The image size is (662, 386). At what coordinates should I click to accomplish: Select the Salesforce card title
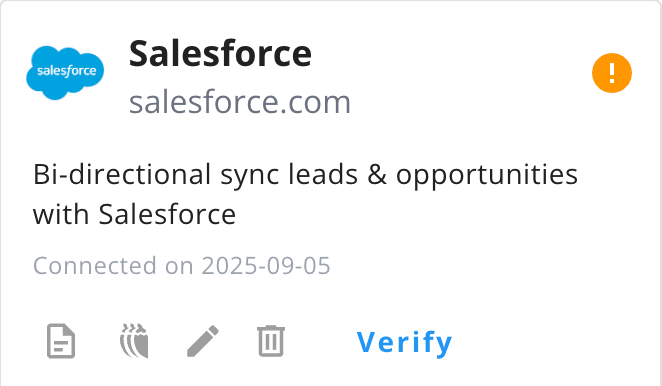click(220, 53)
